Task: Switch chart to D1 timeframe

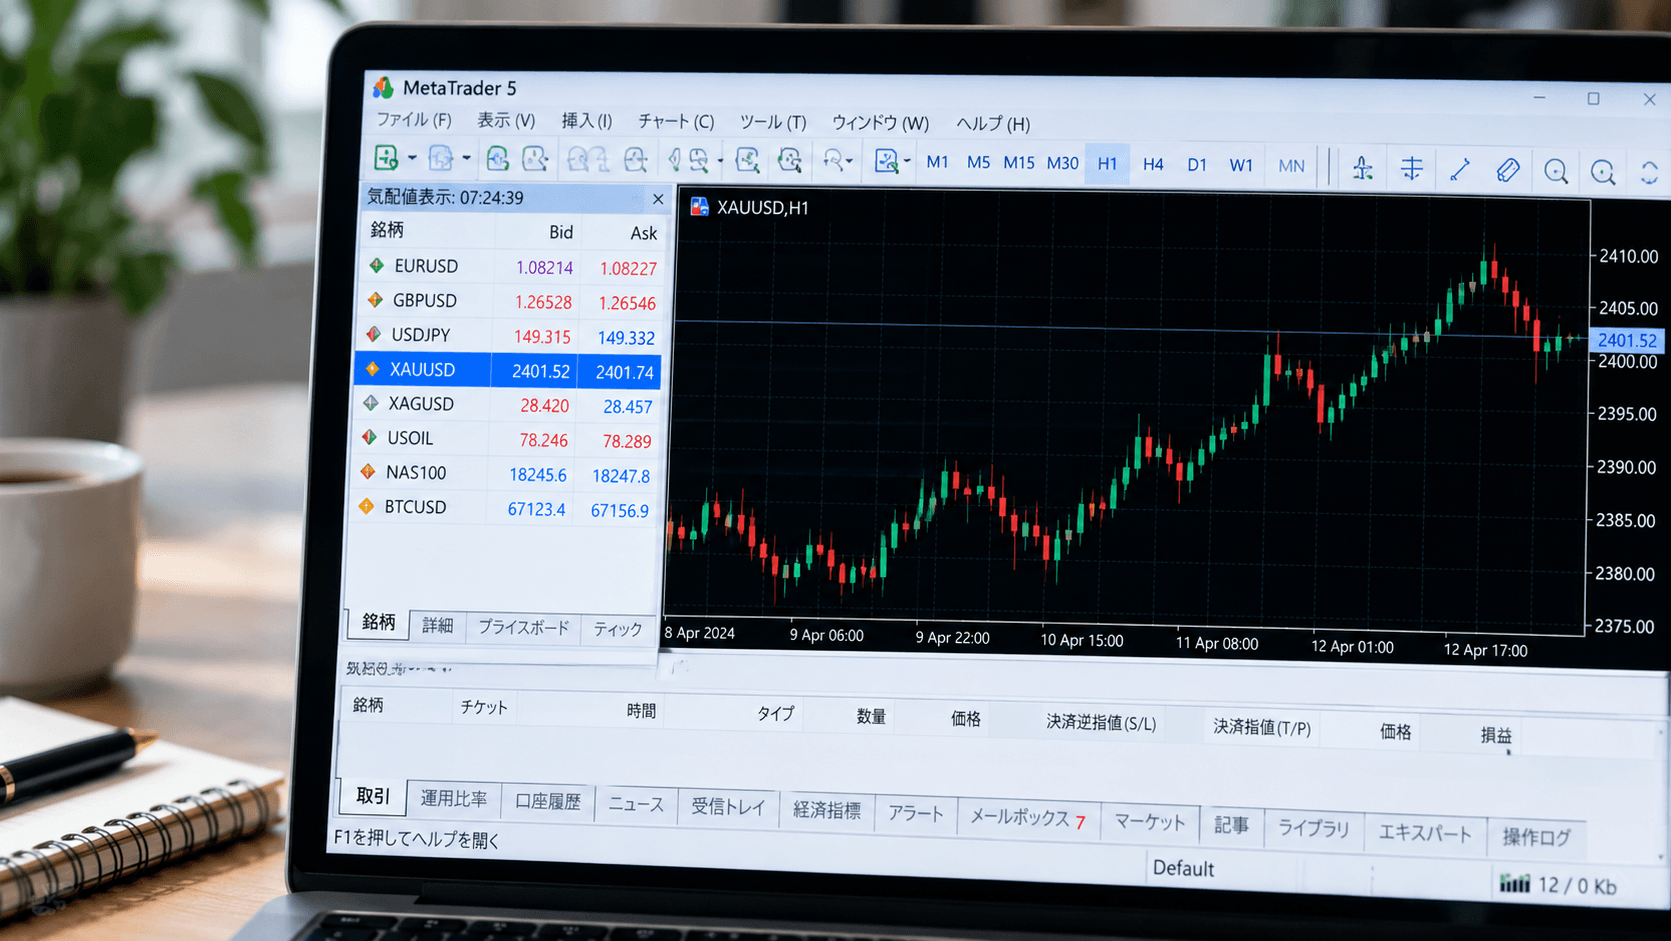Action: pos(1197,165)
